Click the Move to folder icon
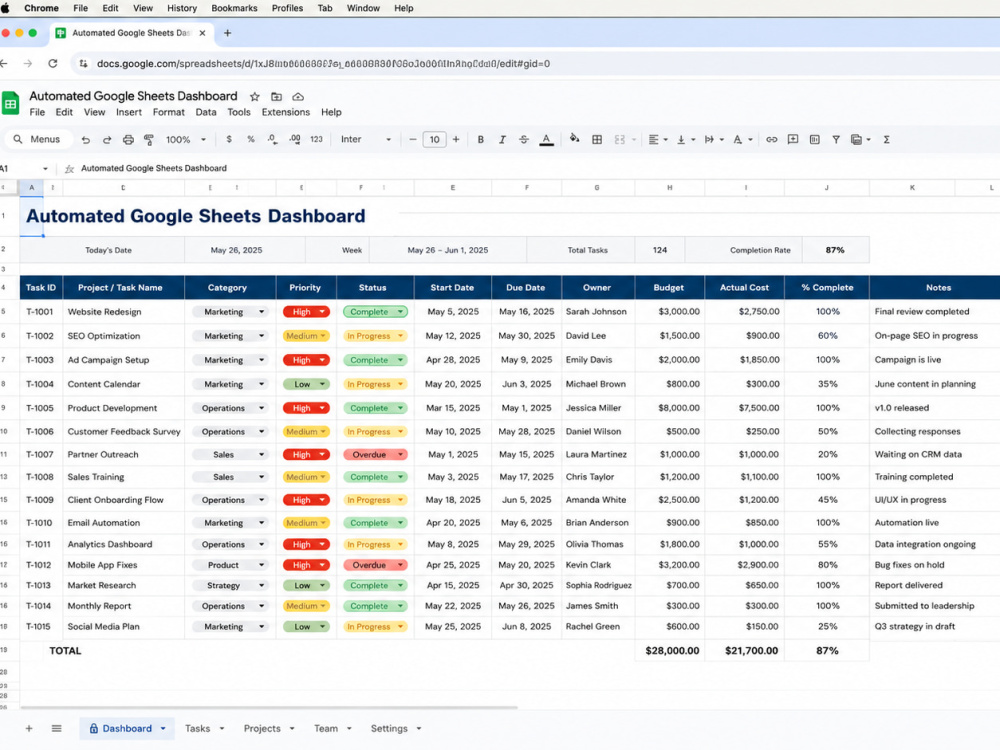 276,97
